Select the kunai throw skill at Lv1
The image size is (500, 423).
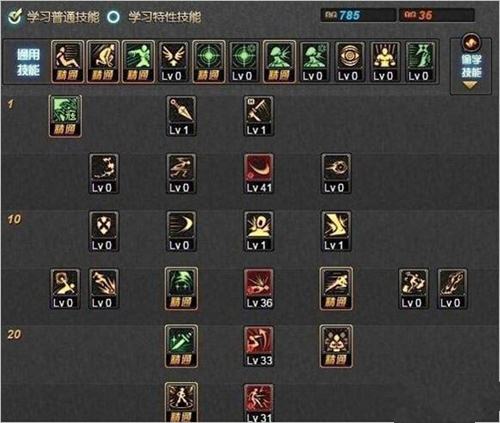click(181, 116)
